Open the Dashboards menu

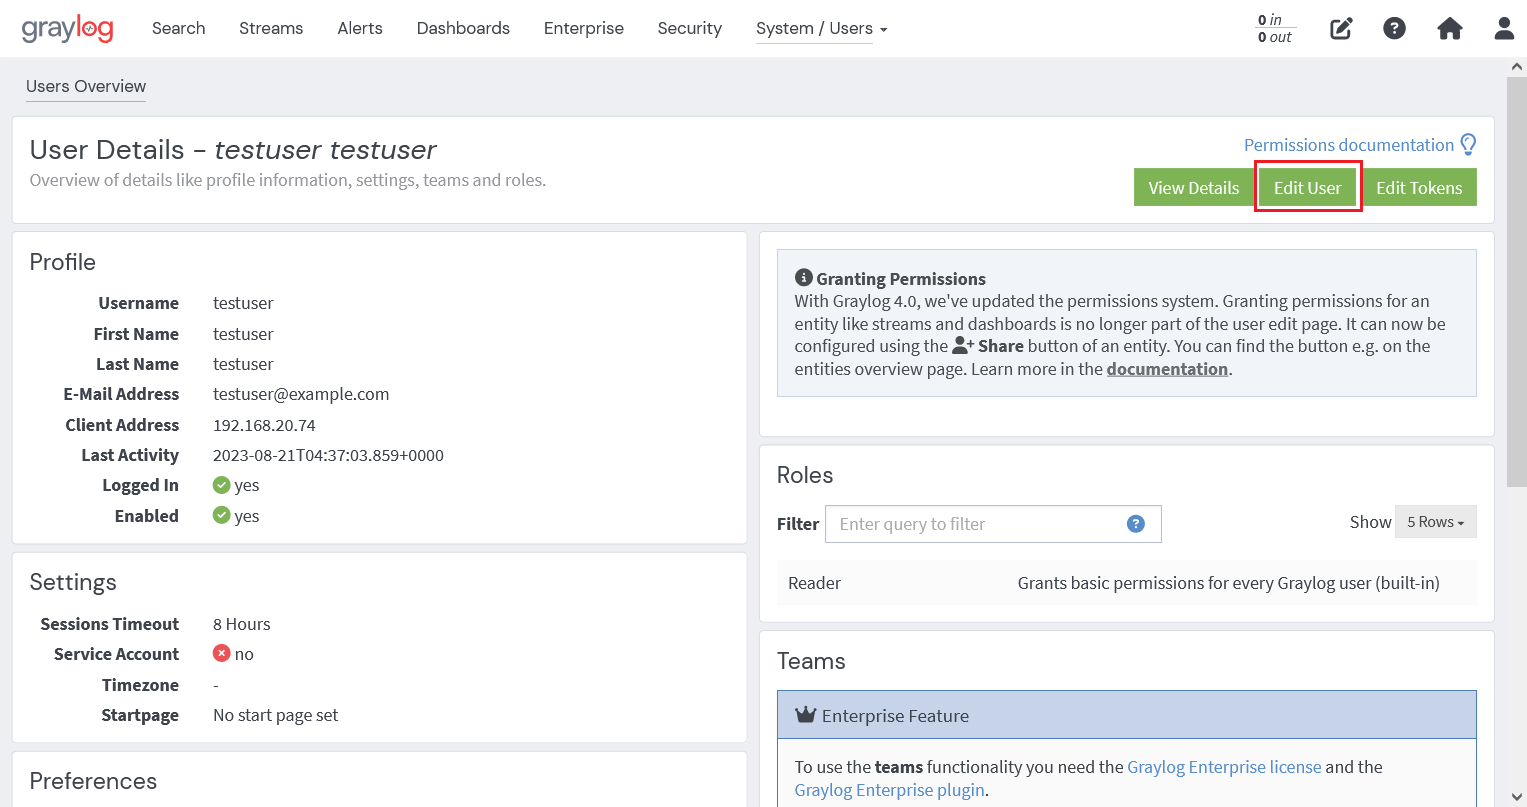(463, 28)
